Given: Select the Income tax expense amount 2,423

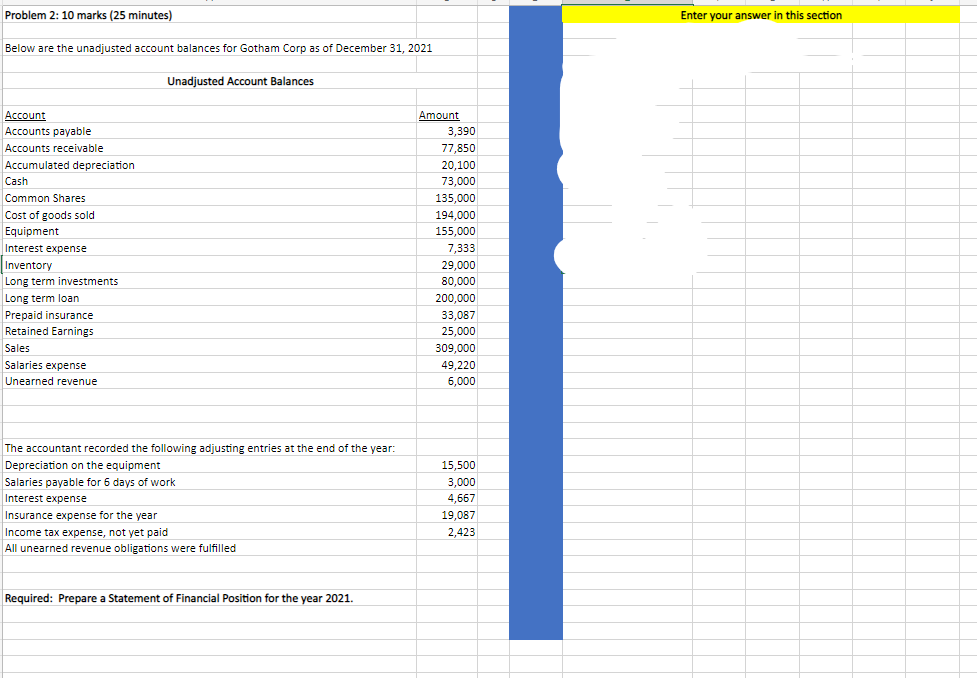Looking at the screenshot, I should pyautogui.click(x=462, y=531).
